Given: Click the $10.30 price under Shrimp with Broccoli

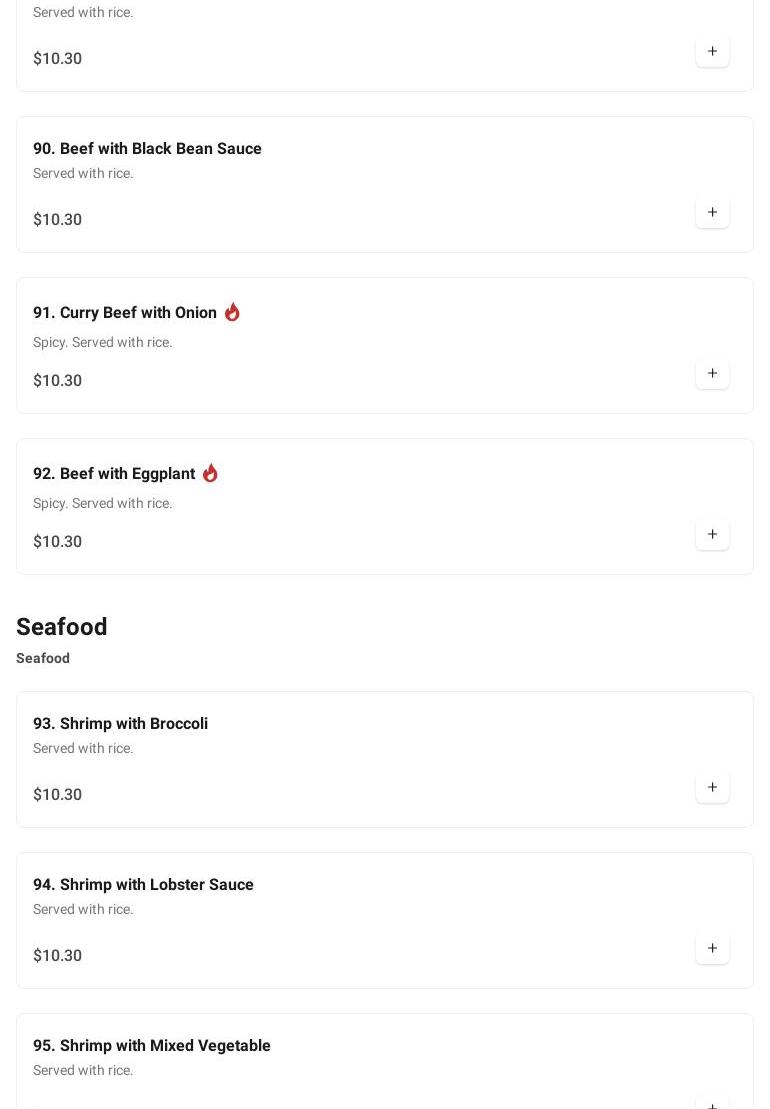Looking at the screenshot, I should [58, 795].
